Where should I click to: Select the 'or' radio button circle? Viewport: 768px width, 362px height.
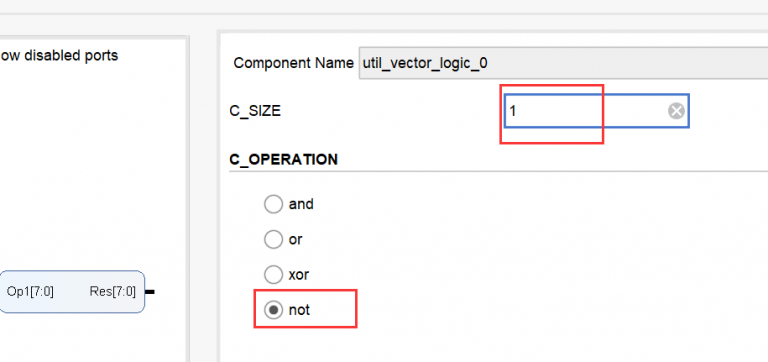tap(273, 240)
